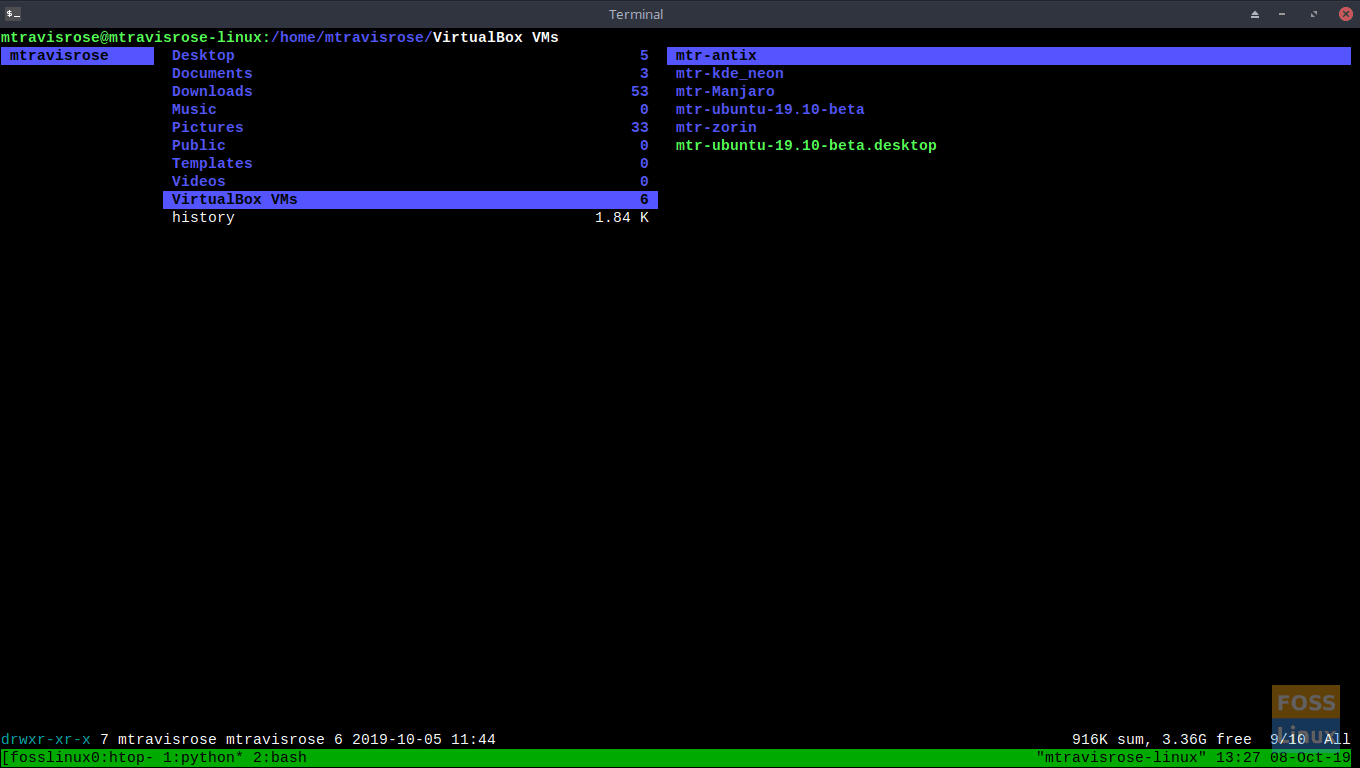Open the mtr-antix VM folder
Image resolution: width=1360 pixels, height=768 pixels.
coord(716,56)
